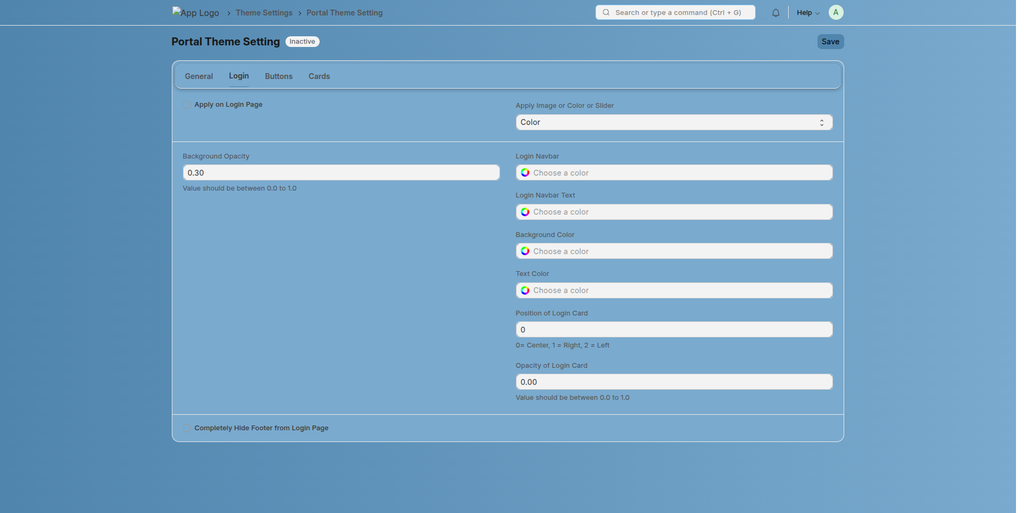Click the Background Opacity input field
Viewport: 1024px width, 513px height.
coord(340,173)
